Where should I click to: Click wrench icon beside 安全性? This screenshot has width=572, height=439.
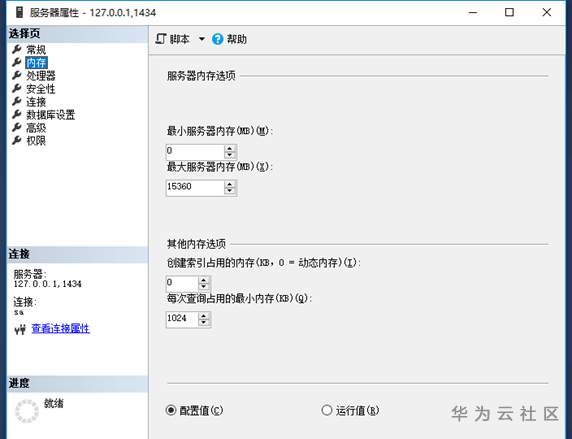point(16,89)
